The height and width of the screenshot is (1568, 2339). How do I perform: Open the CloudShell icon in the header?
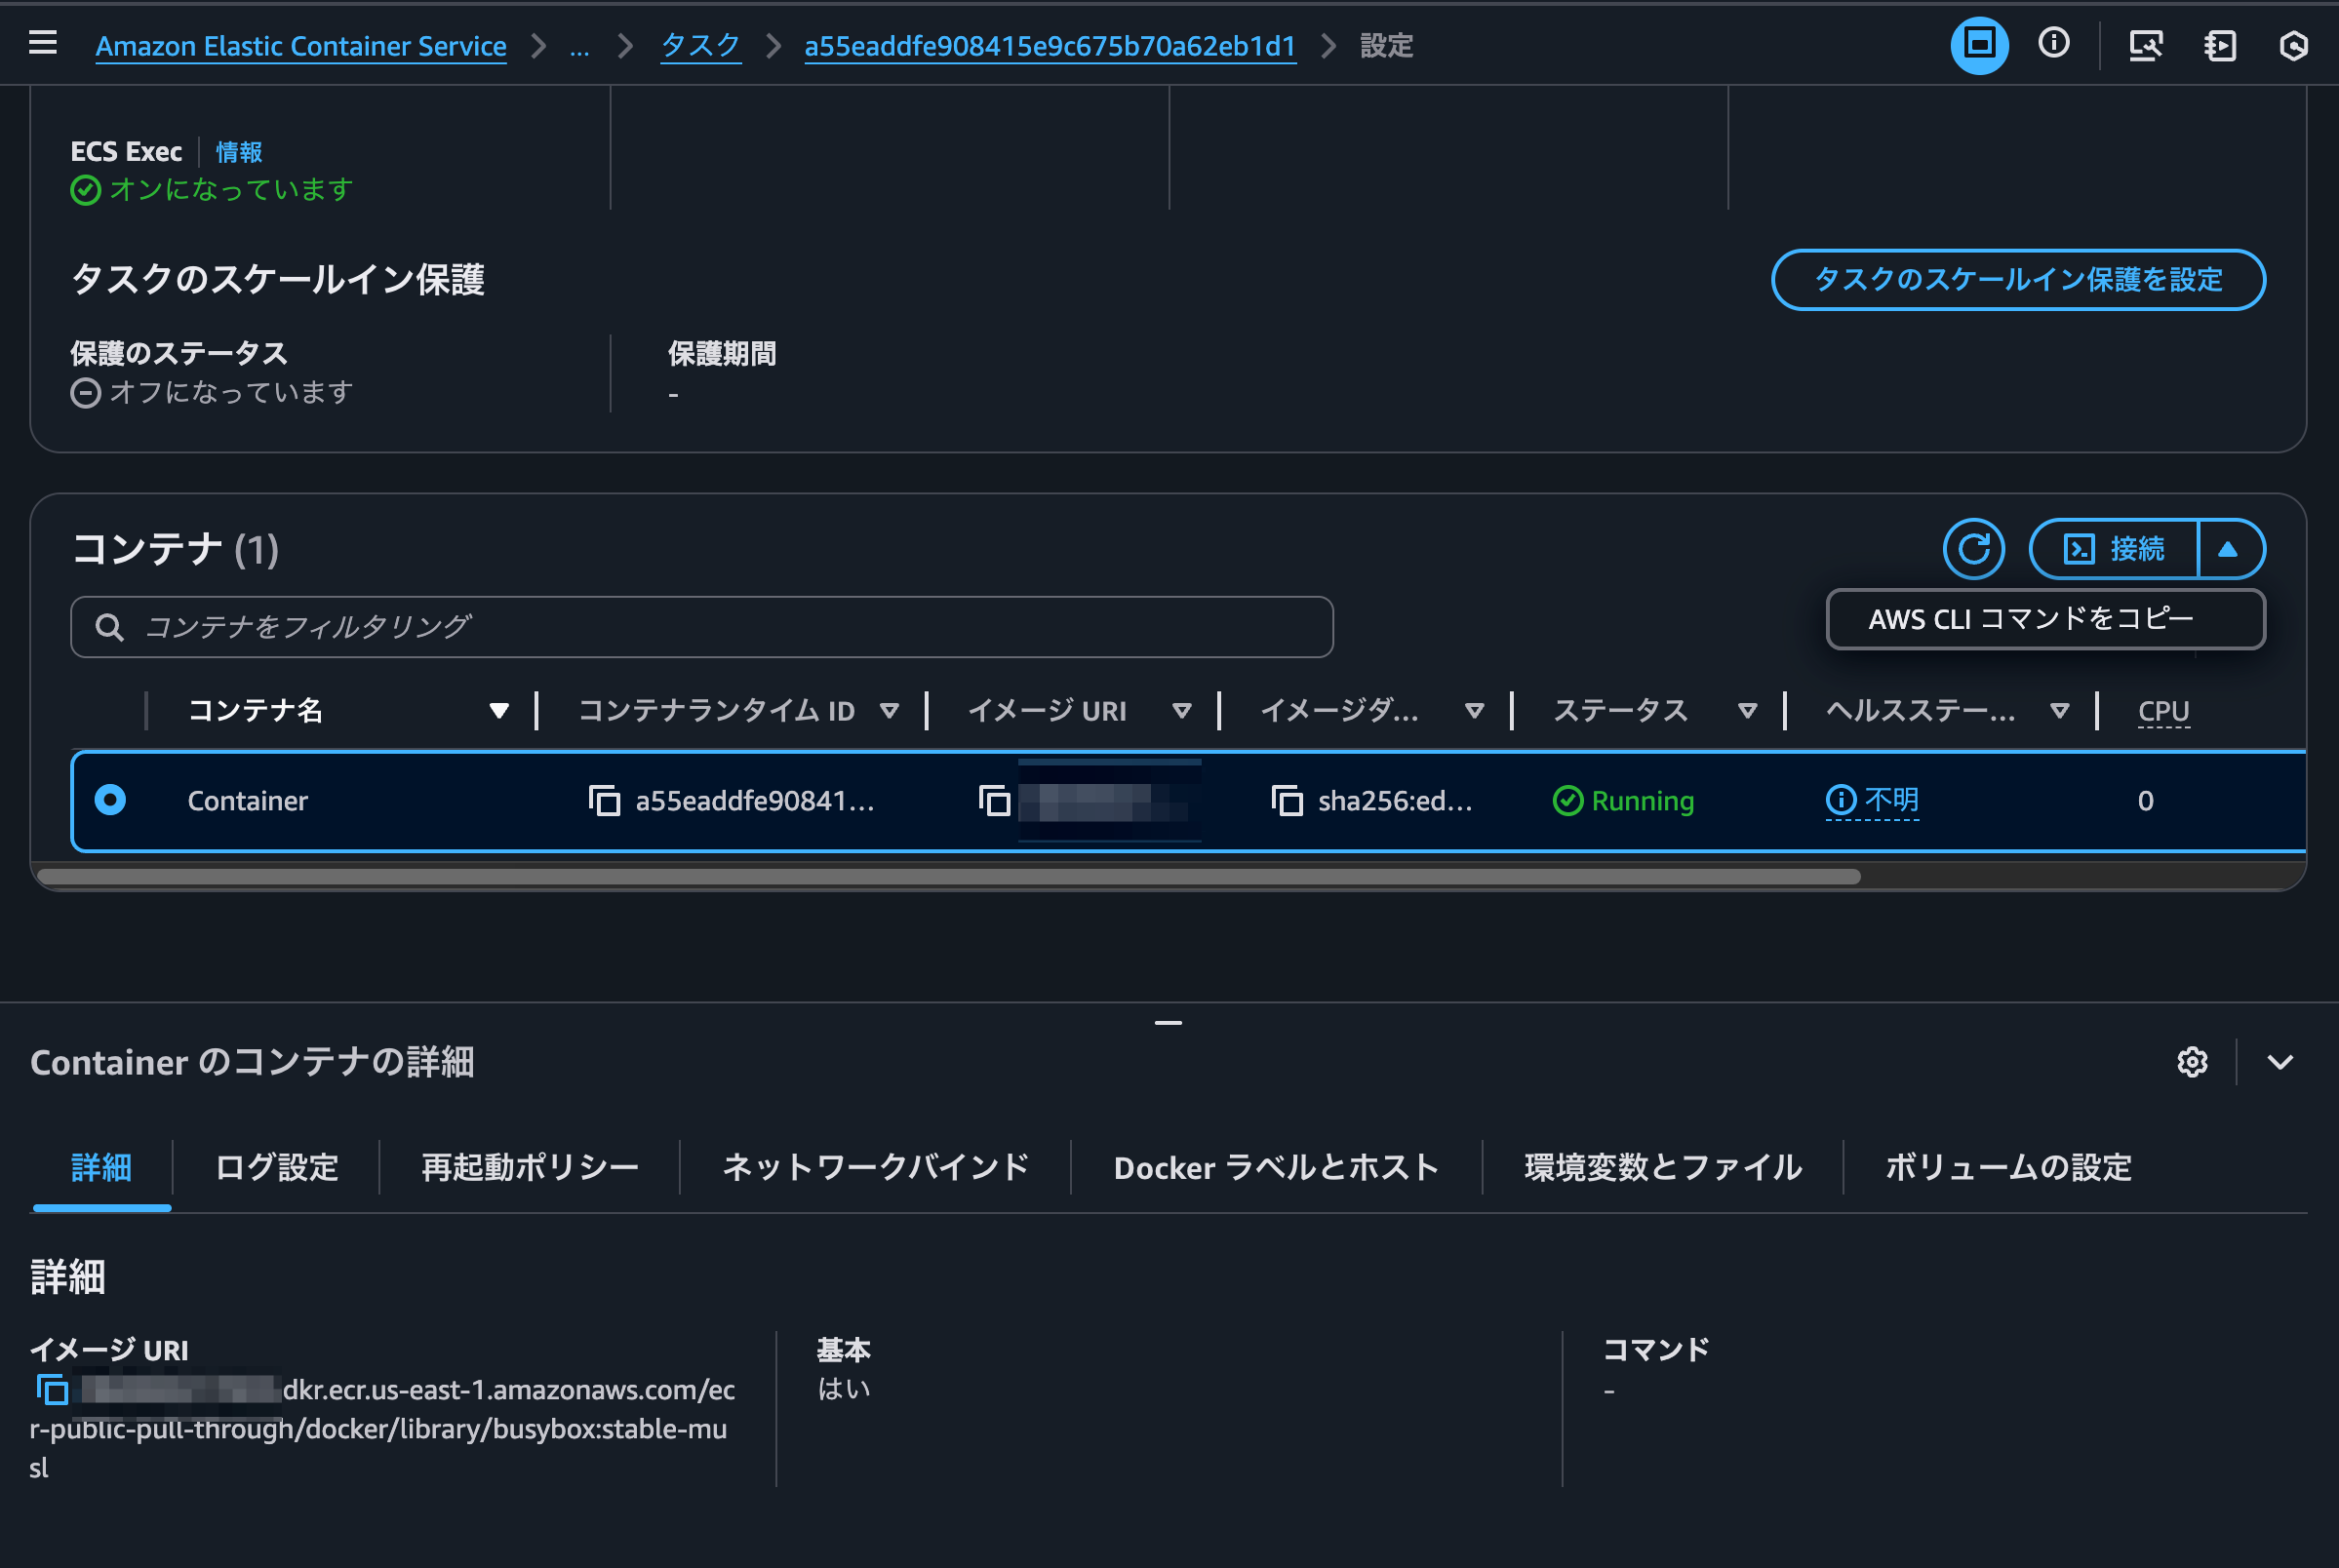click(x=1979, y=45)
